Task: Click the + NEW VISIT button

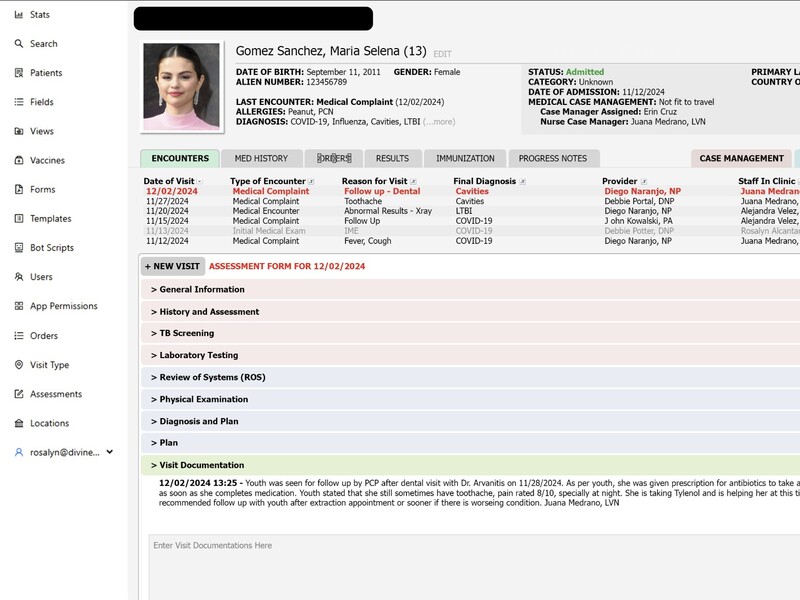Action: [173, 267]
